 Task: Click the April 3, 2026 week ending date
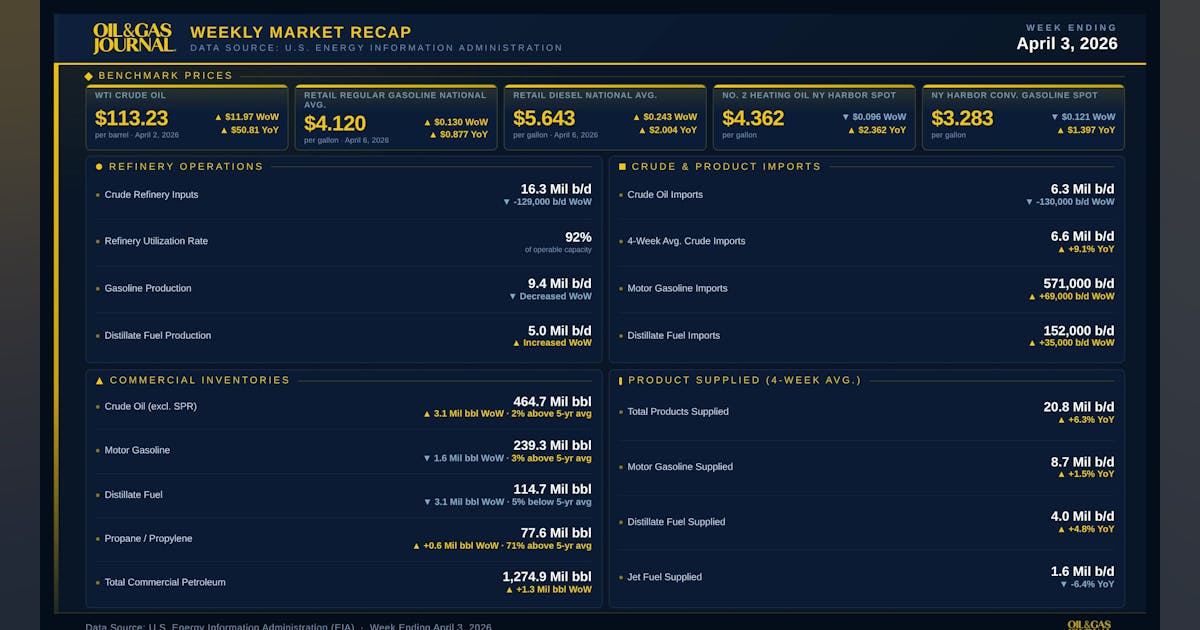1067,44
